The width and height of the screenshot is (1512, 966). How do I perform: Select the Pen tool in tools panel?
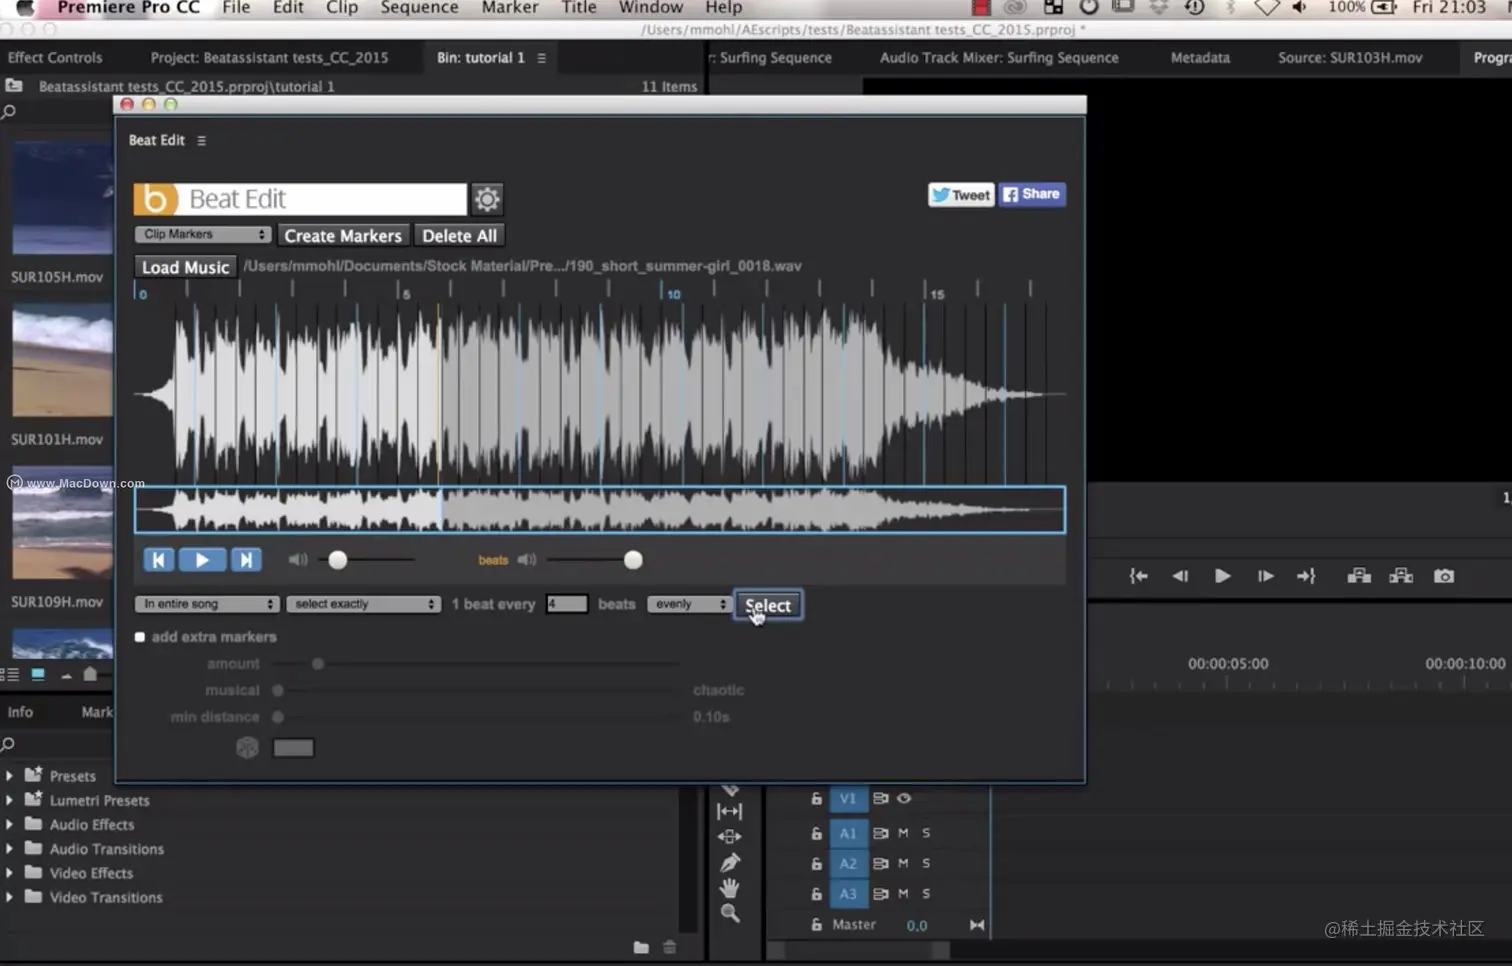(x=730, y=862)
